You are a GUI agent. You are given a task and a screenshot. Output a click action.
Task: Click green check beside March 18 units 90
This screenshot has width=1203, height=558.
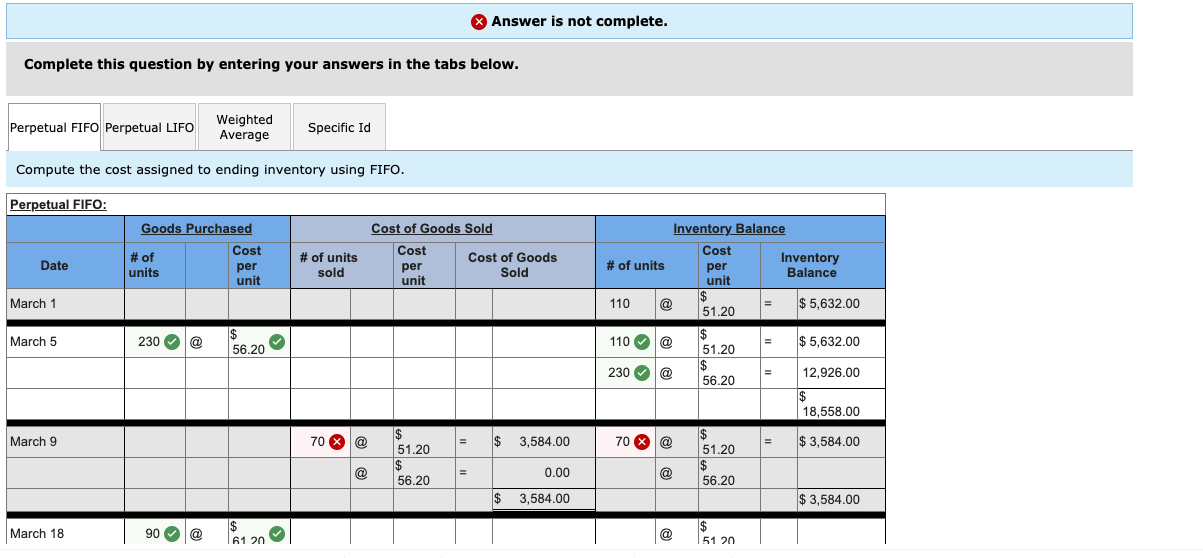pyautogui.click(x=172, y=534)
